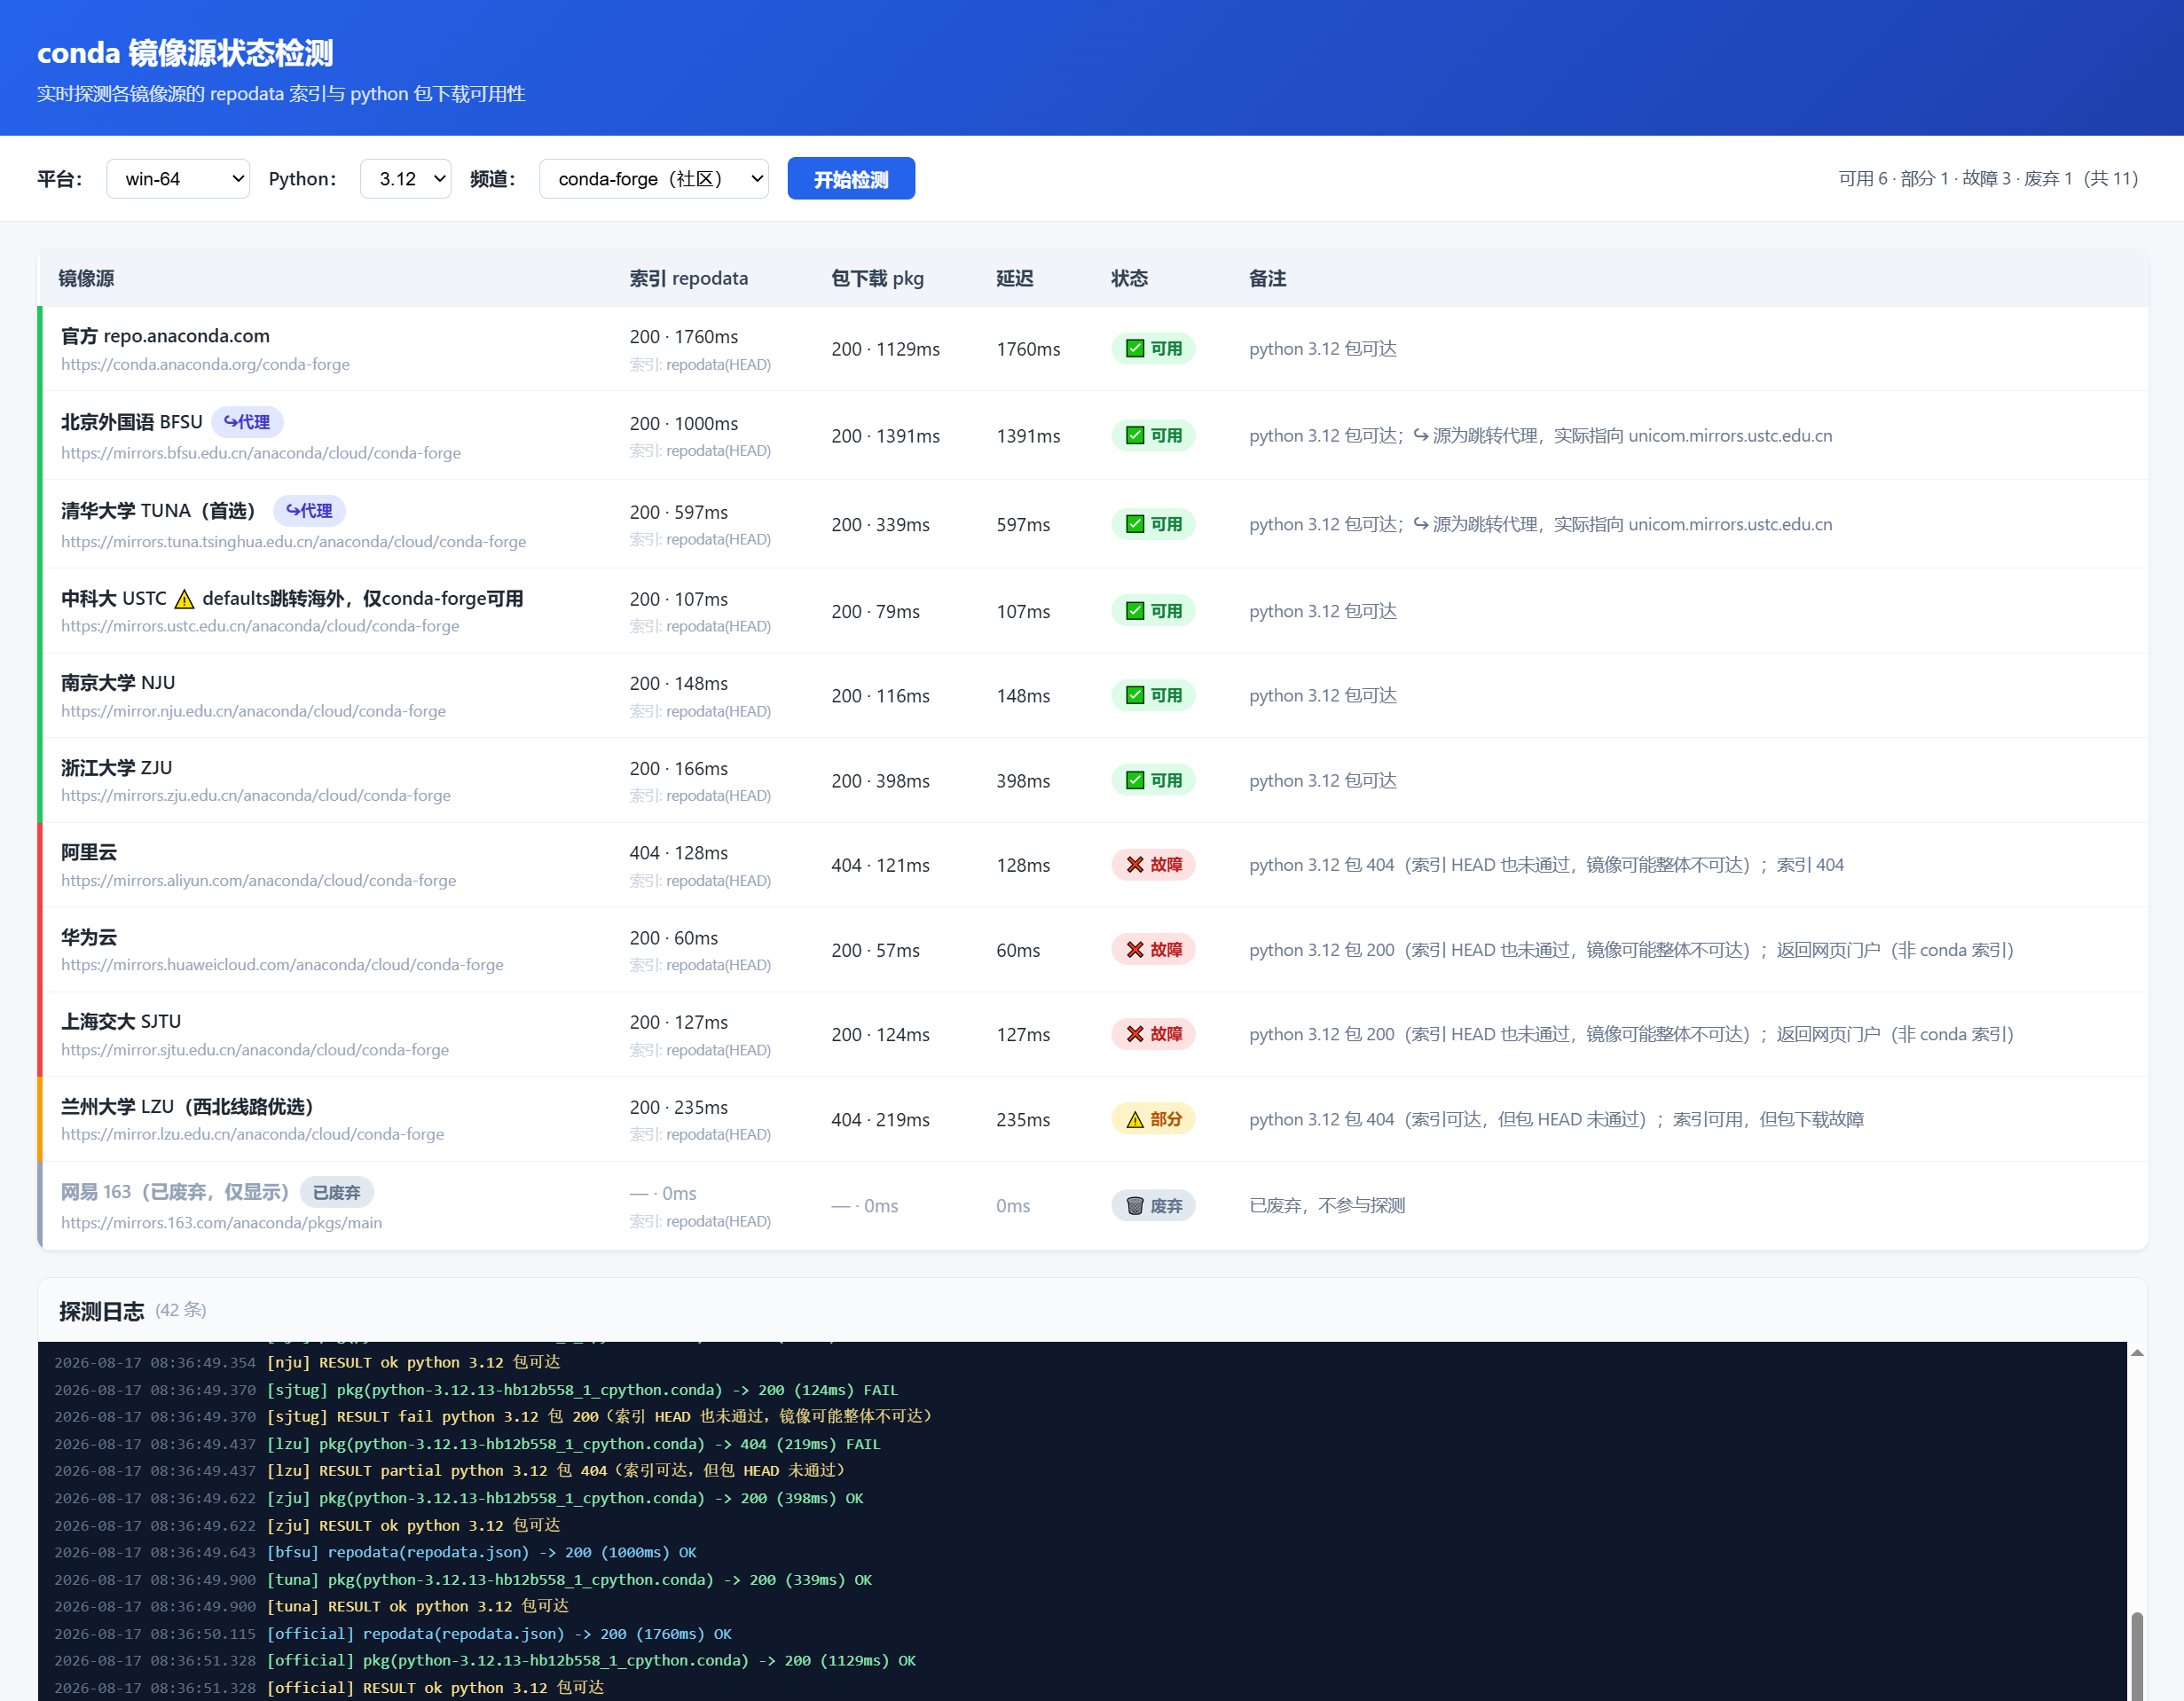The image size is (2184, 1701).
Task: Click the mirror name 兰州大学 LZU（西北线路优选）
Action: pos(187,1107)
